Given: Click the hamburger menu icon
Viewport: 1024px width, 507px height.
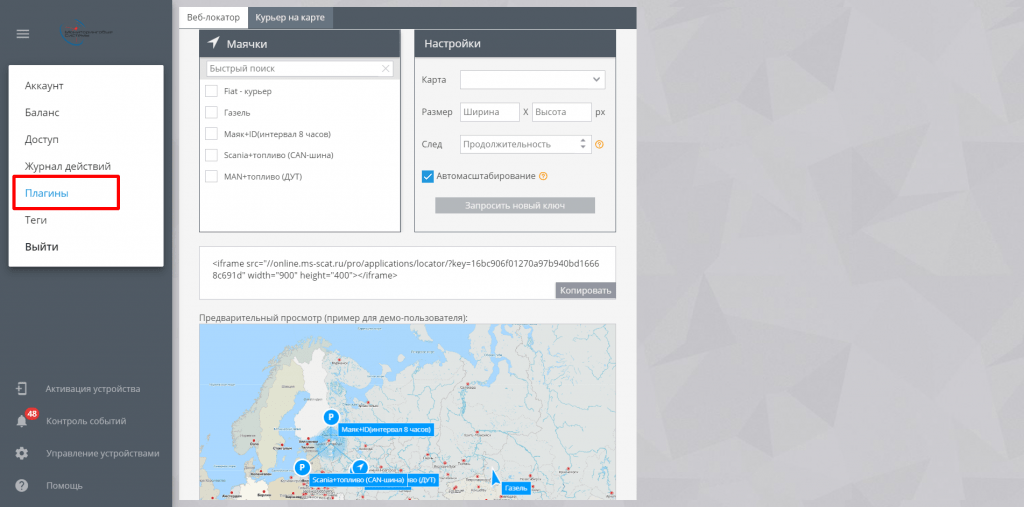Looking at the screenshot, I should click(x=22, y=34).
